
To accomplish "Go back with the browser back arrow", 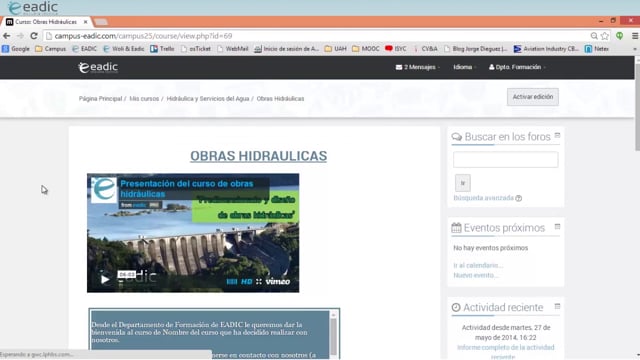I will [7, 36].
